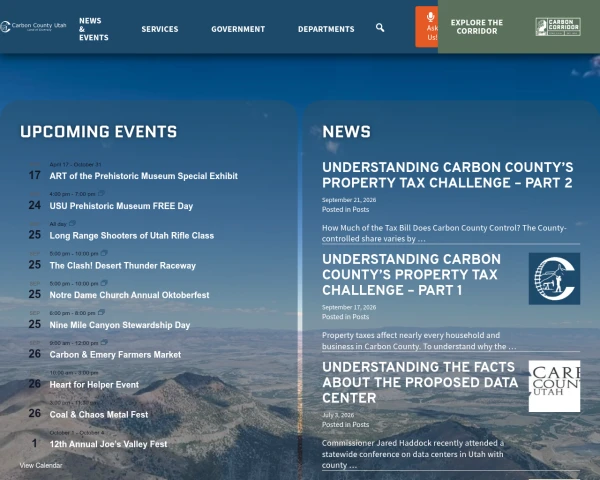
Task: Open 12th Annual Joe's Valley Fest event
Action: (108, 444)
